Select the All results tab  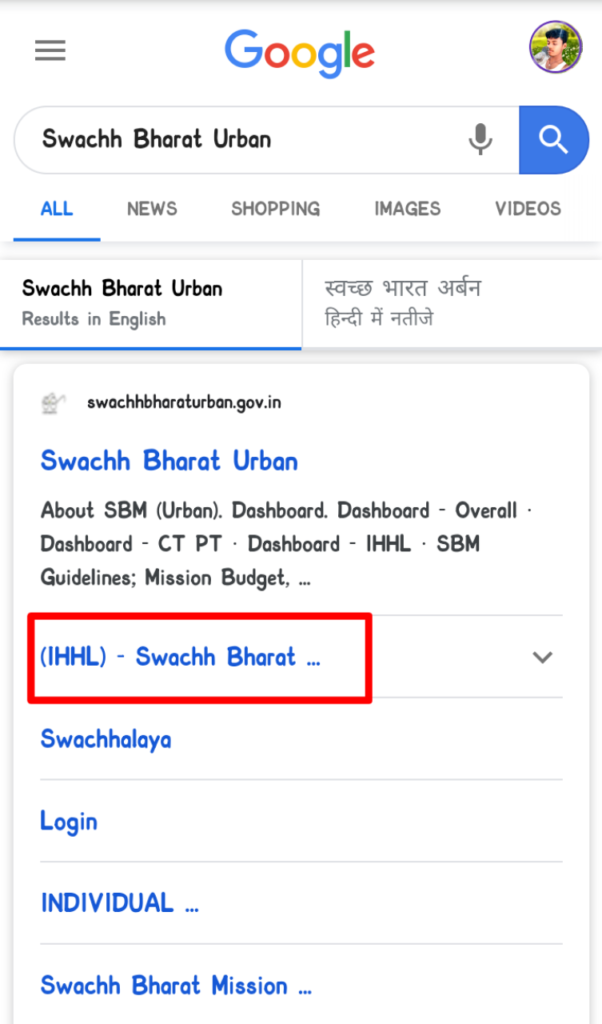(x=56, y=209)
